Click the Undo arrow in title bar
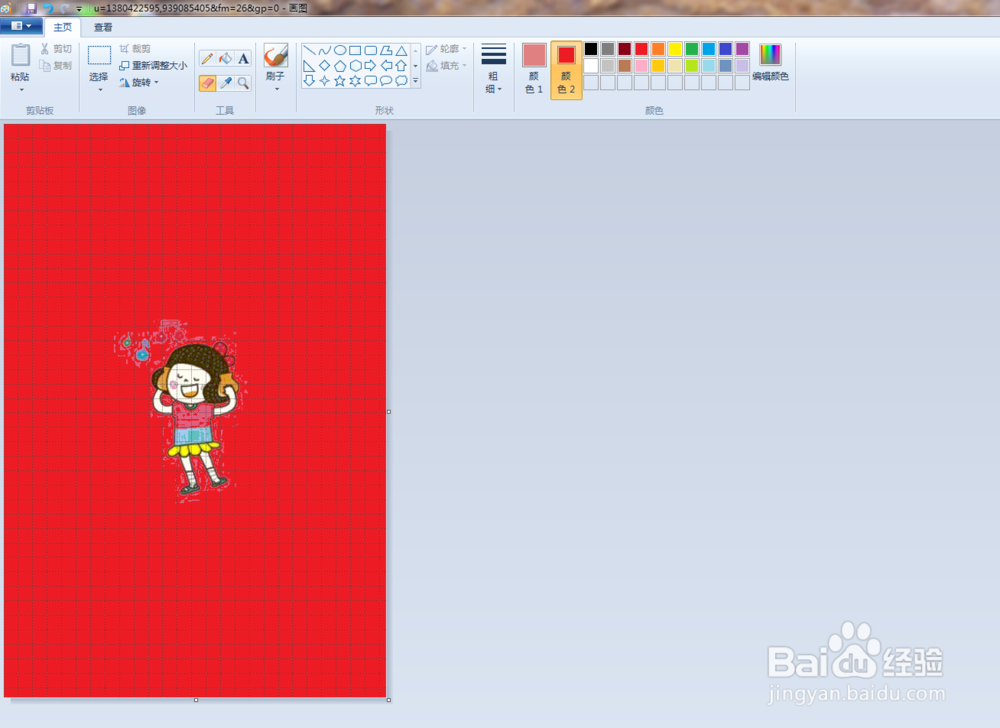1000x728 pixels. click(x=48, y=8)
